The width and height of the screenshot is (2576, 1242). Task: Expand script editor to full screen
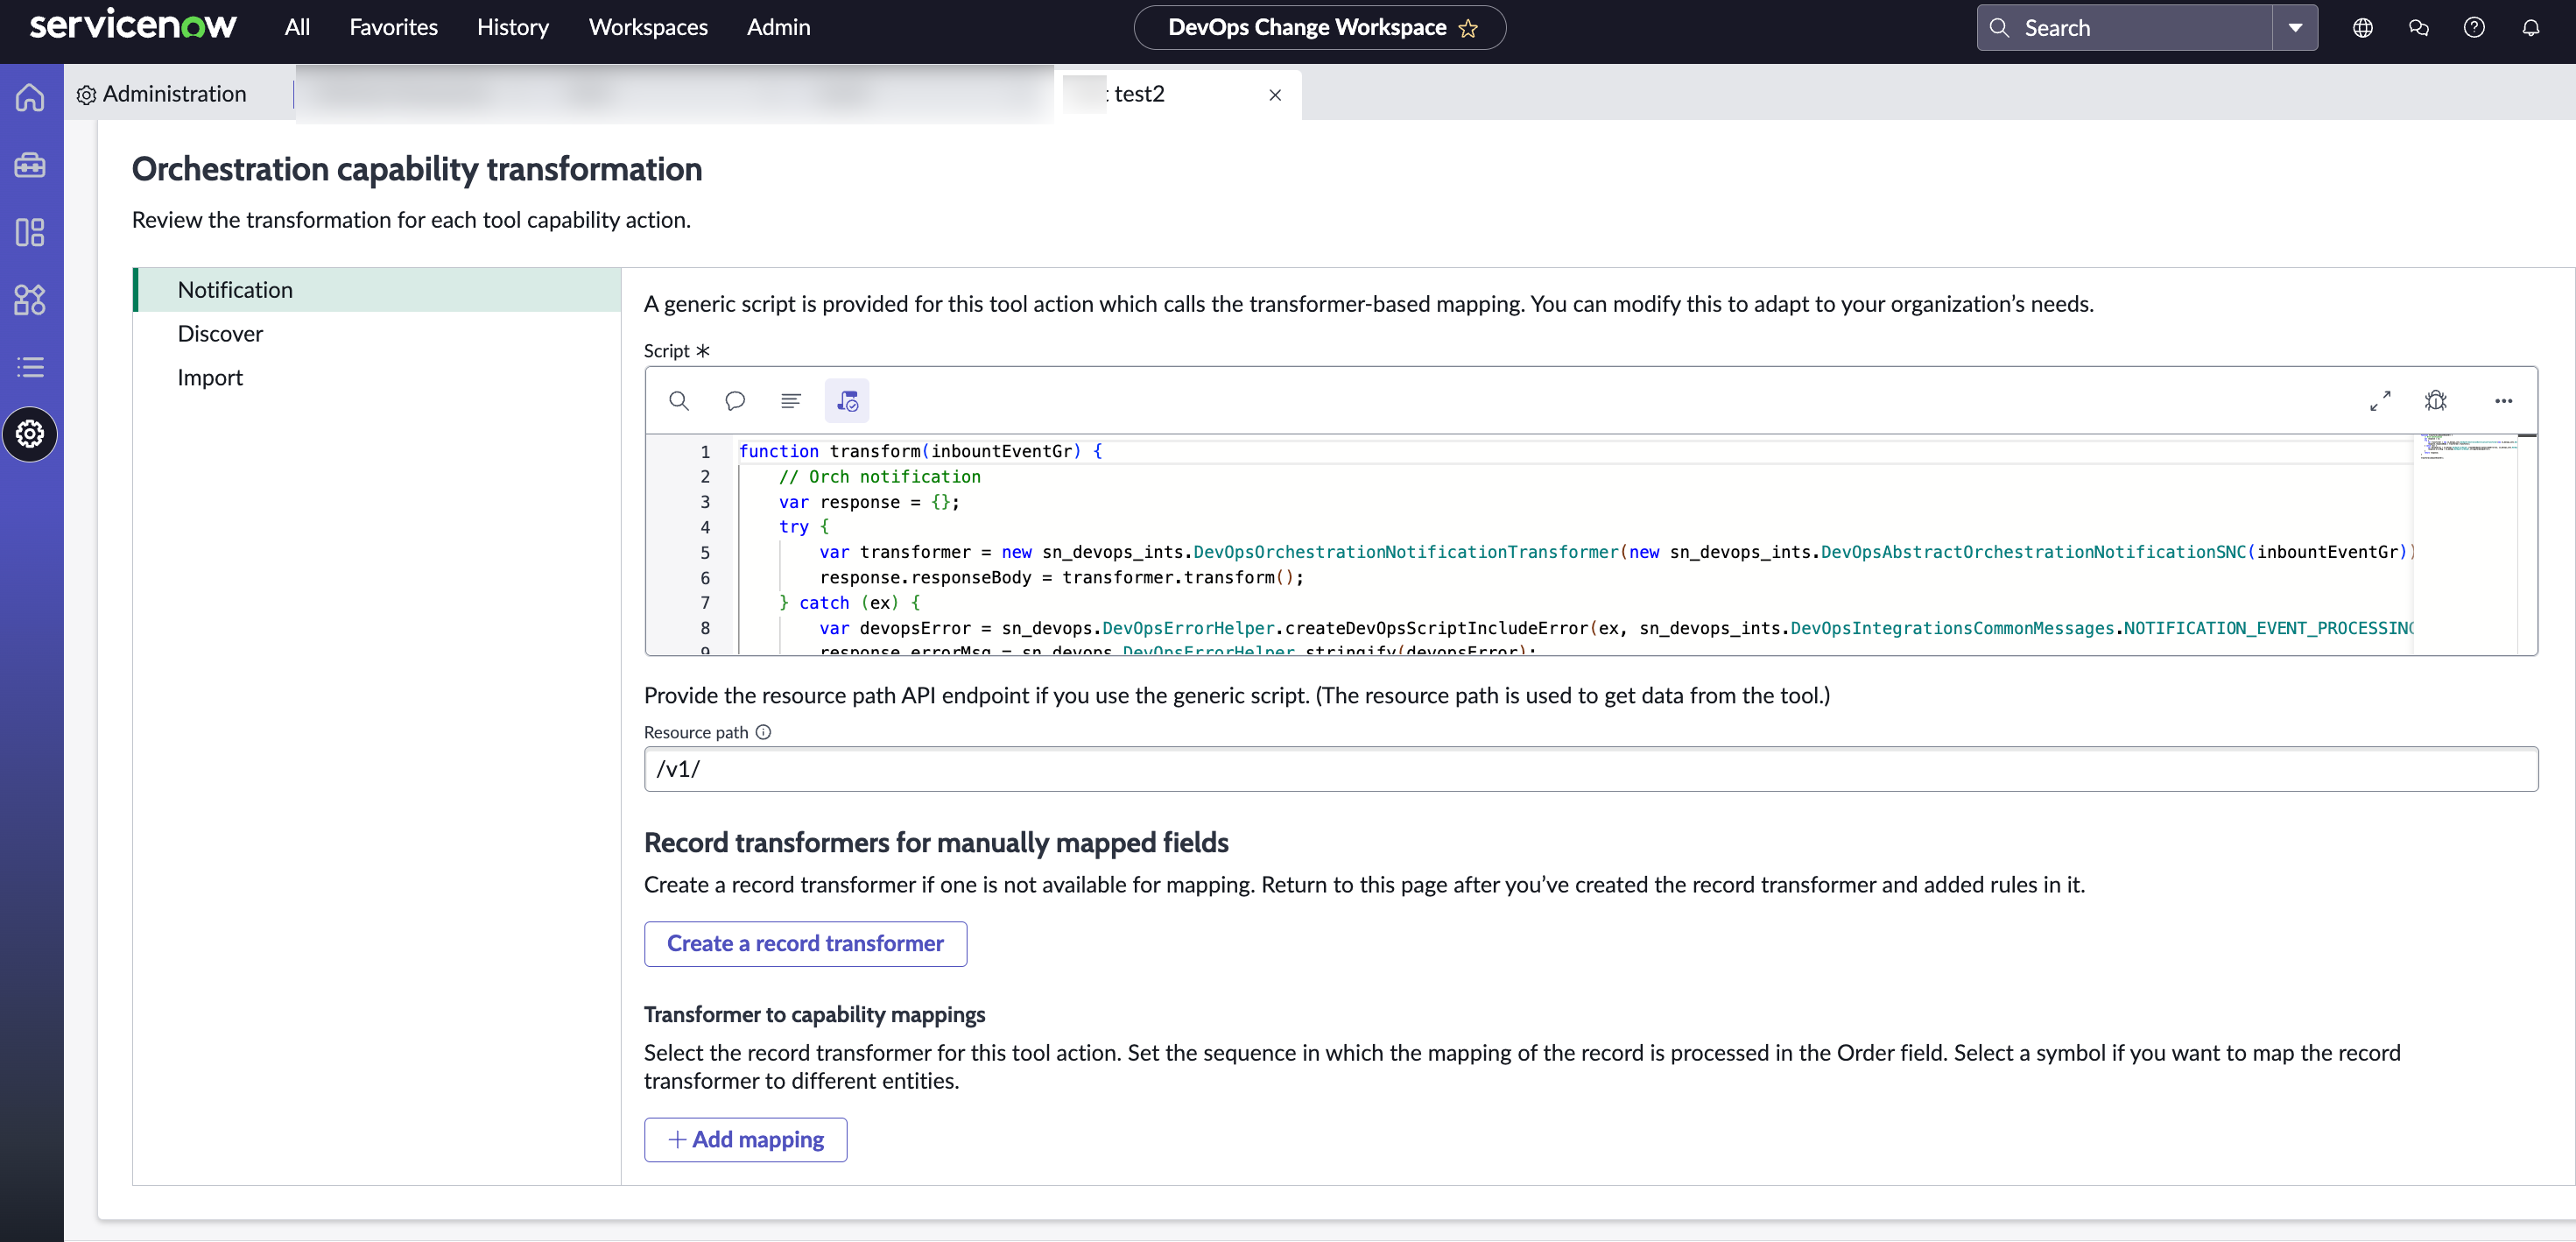click(2380, 401)
